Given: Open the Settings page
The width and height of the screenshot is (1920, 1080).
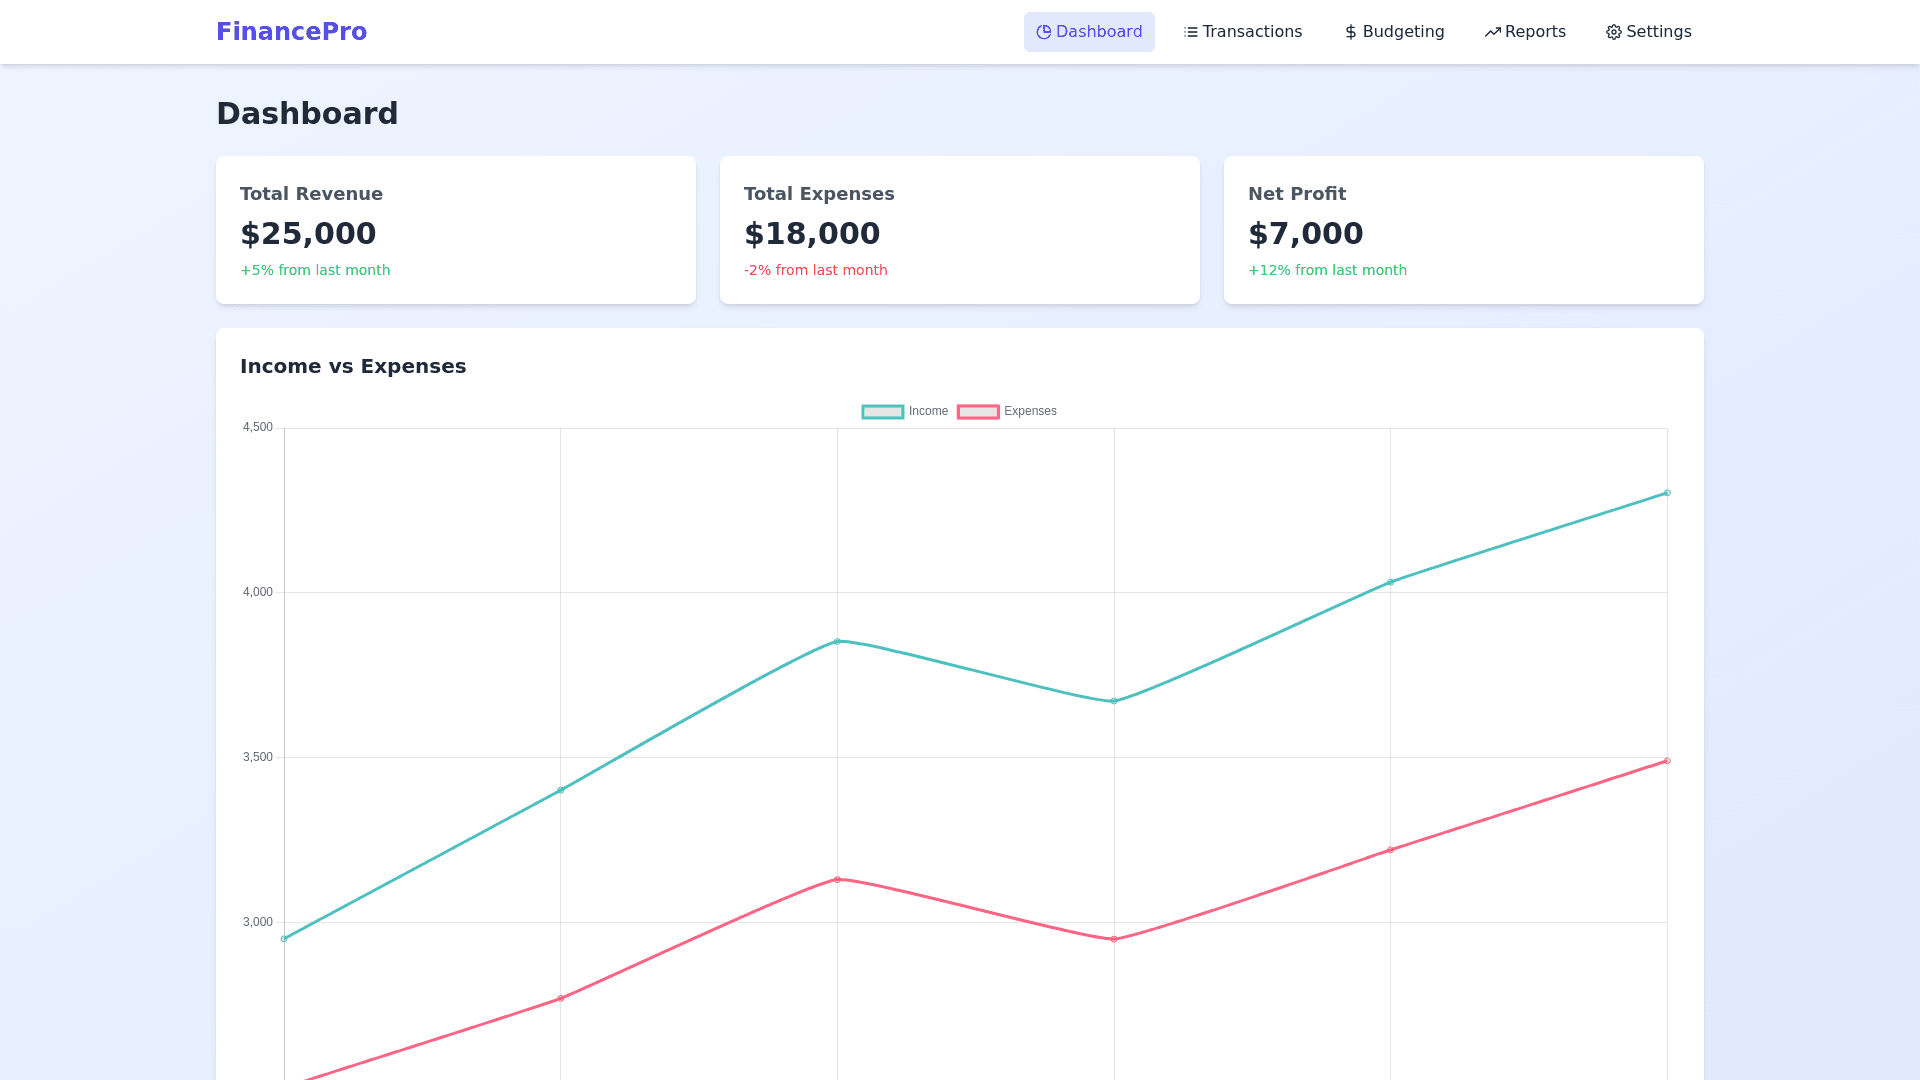Looking at the screenshot, I should point(1648,32).
